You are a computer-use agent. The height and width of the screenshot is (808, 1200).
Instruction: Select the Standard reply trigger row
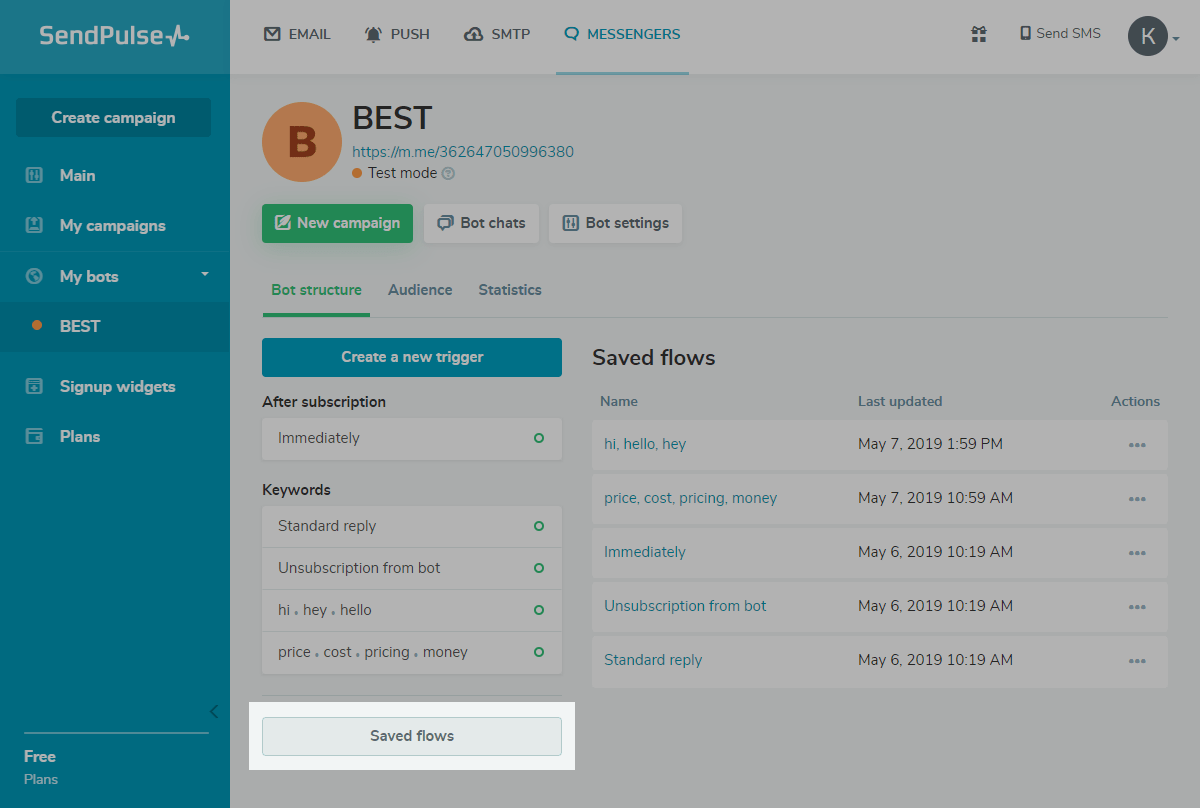pyautogui.click(x=412, y=526)
